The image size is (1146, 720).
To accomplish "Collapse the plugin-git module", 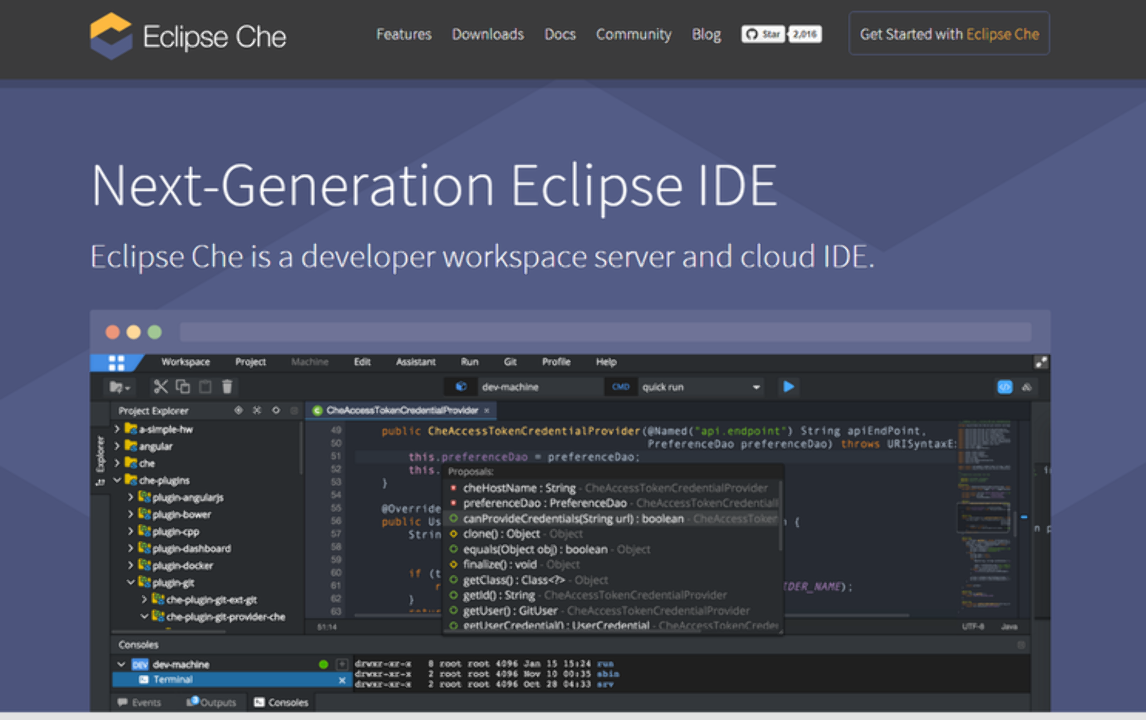I will coord(131,583).
